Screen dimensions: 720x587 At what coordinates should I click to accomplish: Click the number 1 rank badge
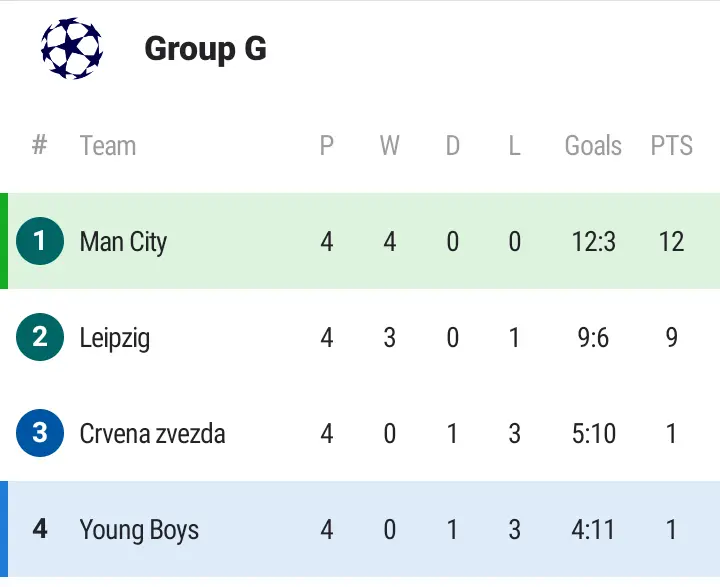pyautogui.click(x=40, y=241)
